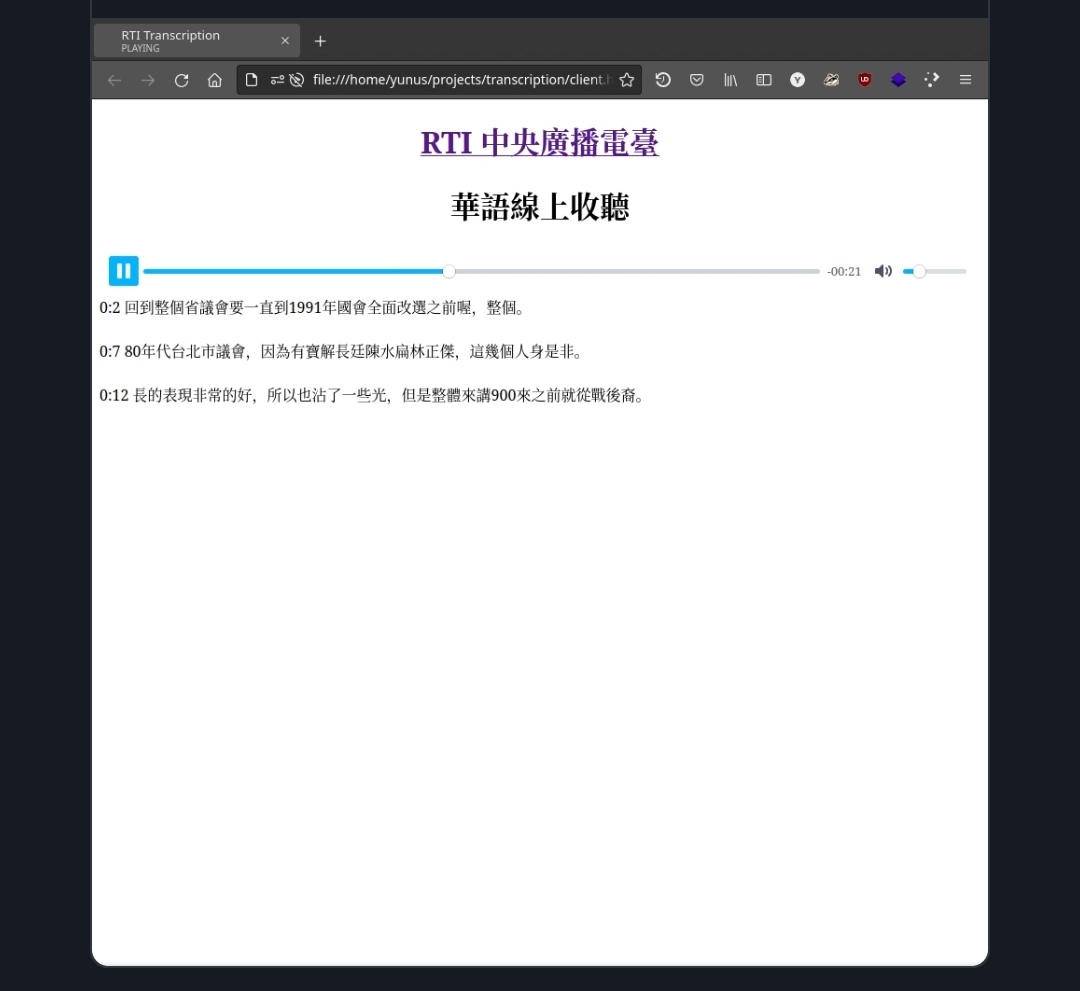Open the Firefox Library icon
The height and width of the screenshot is (991, 1080).
point(730,80)
